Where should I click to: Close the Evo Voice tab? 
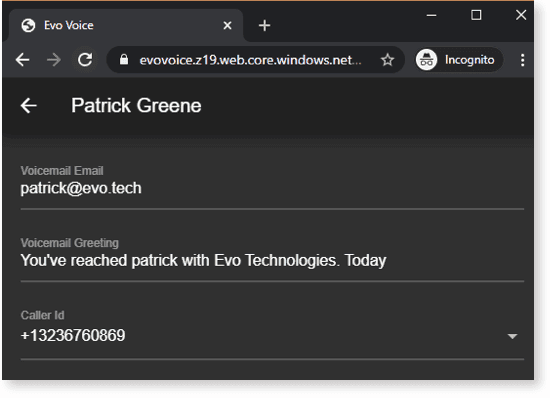click(227, 25)
